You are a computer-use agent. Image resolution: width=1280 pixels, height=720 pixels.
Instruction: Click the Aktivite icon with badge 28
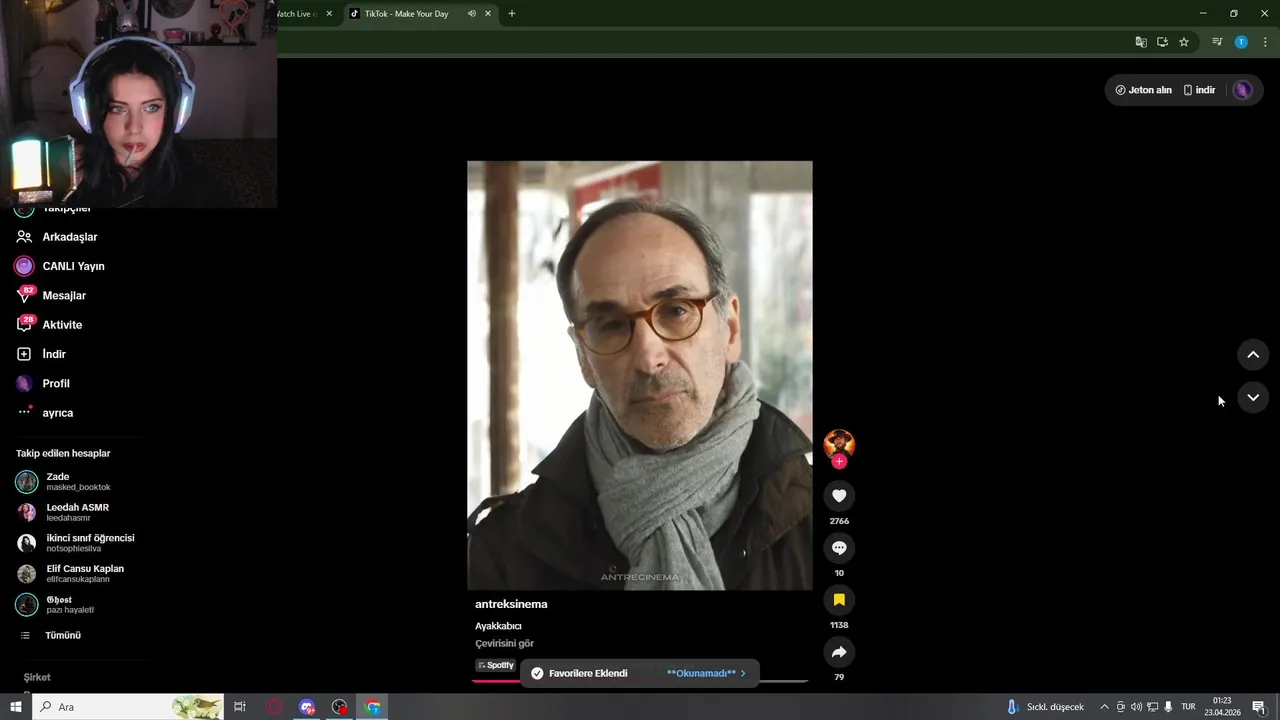pos(24,325)
